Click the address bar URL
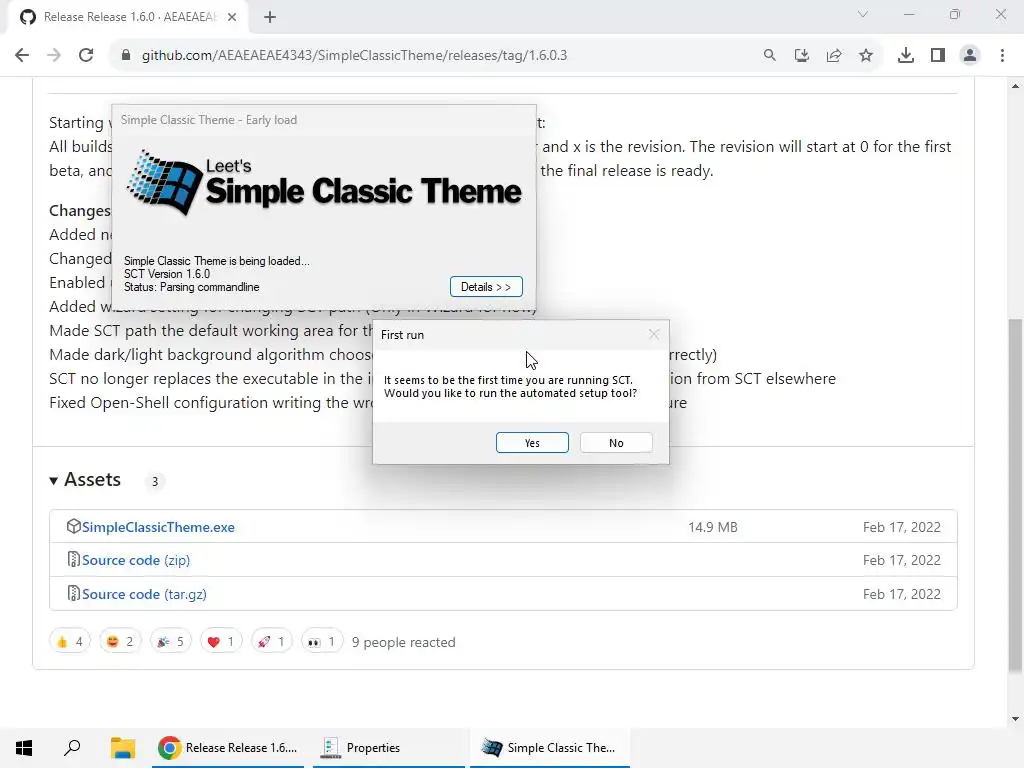Viewport: 1024px width, 768px height. coord(355,56)
